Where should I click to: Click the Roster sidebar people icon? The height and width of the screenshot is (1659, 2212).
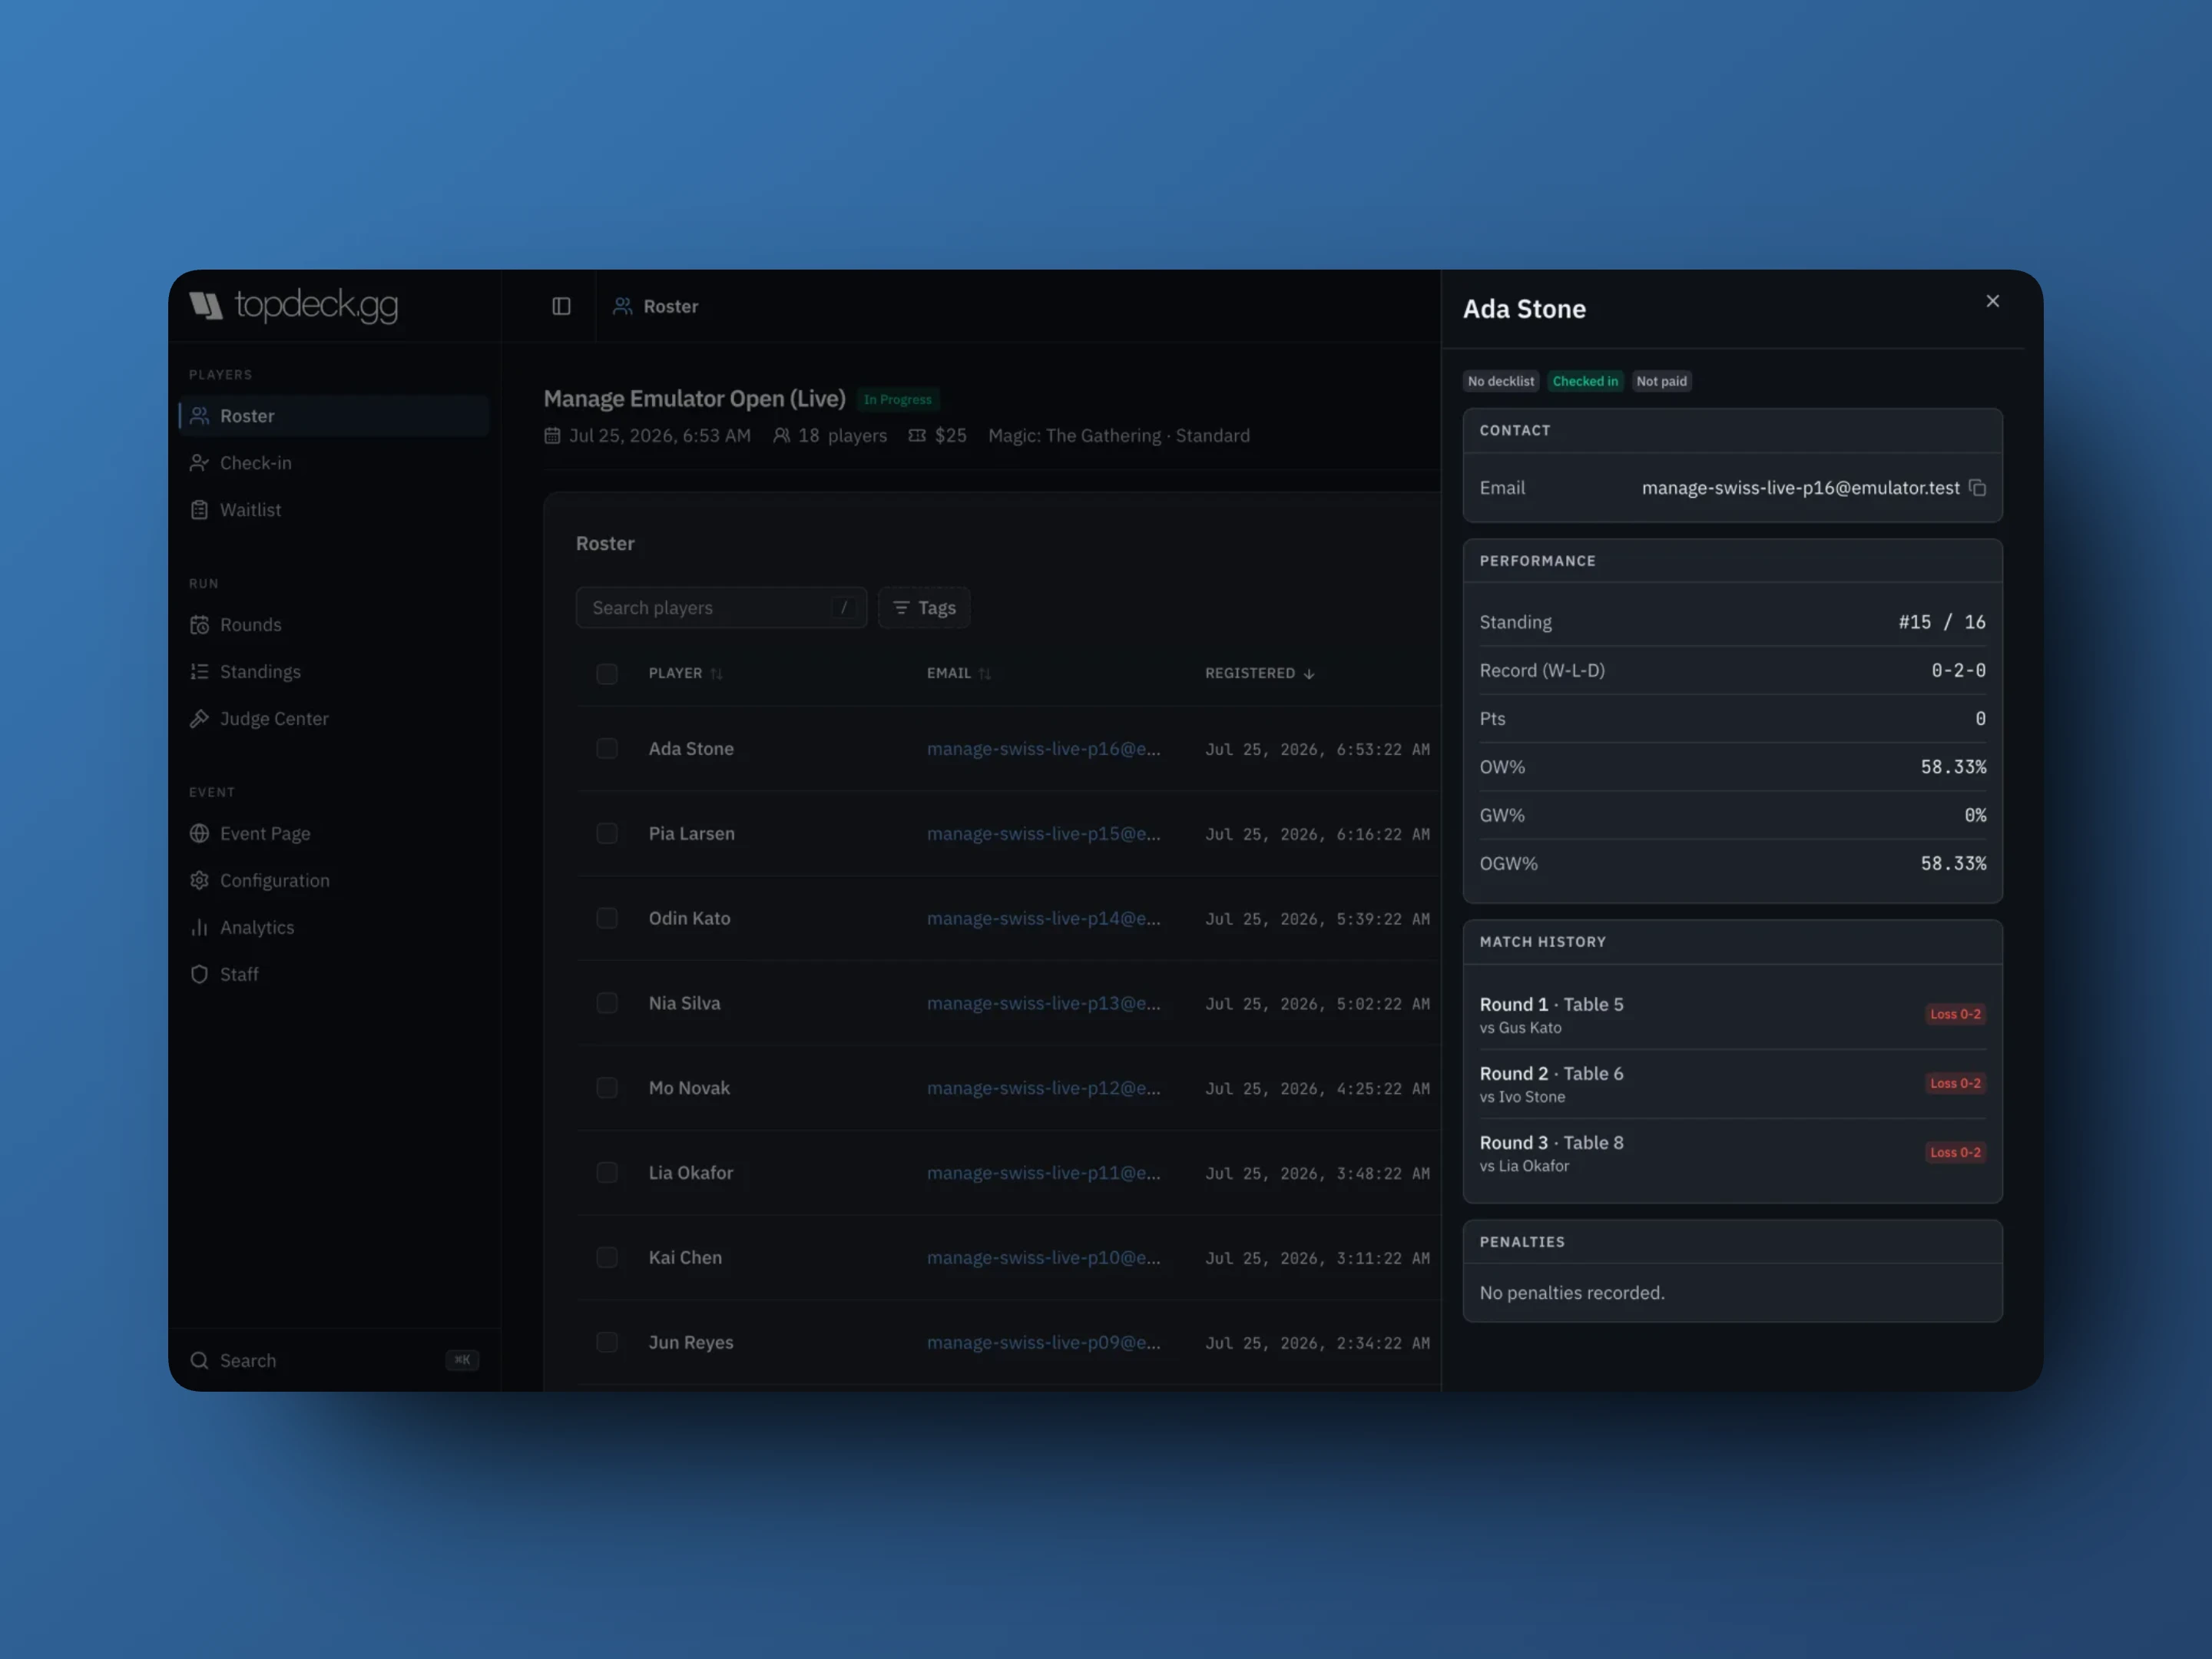tap(199, 416)
